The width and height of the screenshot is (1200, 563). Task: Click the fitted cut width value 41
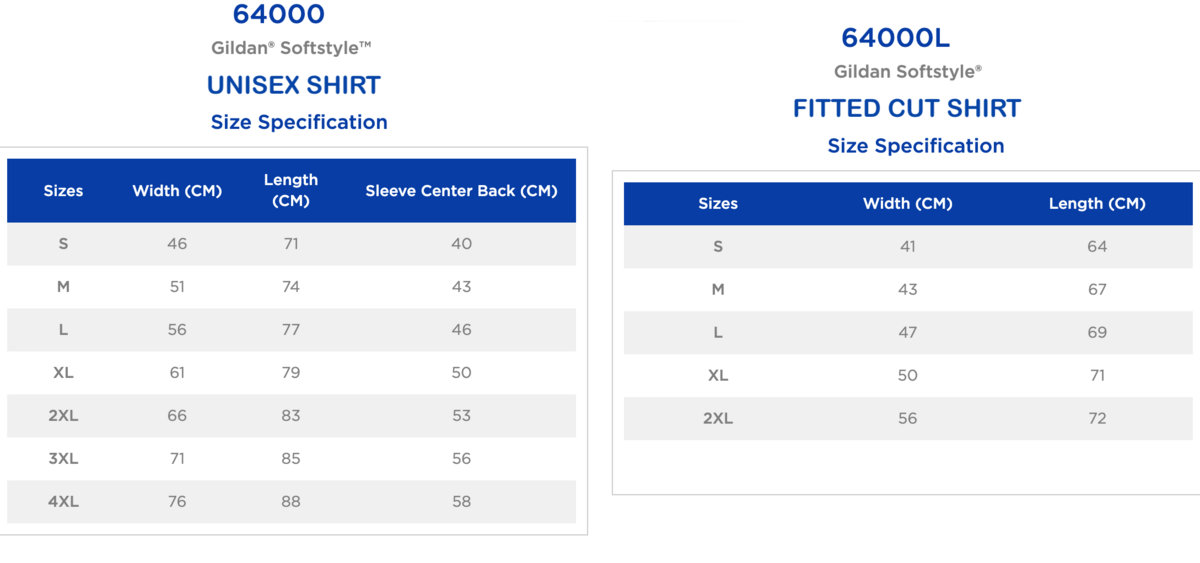[x=907, y=246]
